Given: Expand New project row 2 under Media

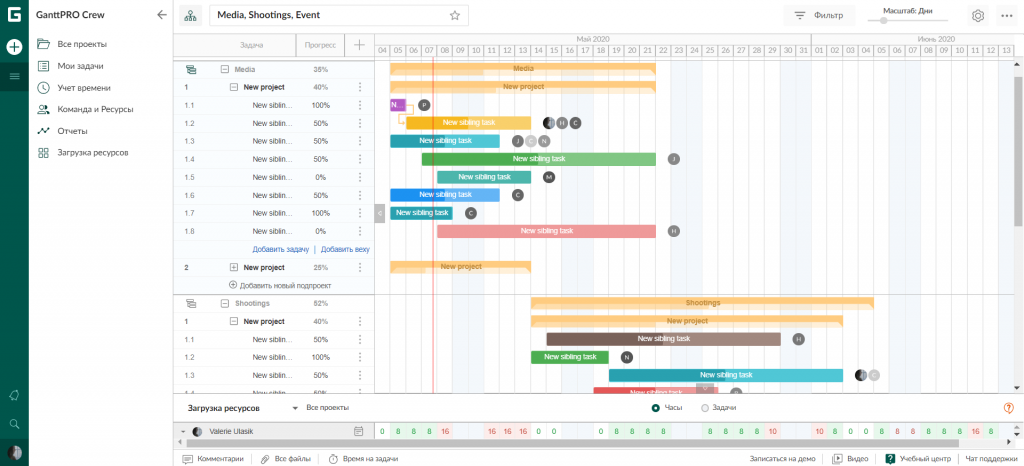Looking at the screenshot, I should pyautogui.click(x=234, y=267).
